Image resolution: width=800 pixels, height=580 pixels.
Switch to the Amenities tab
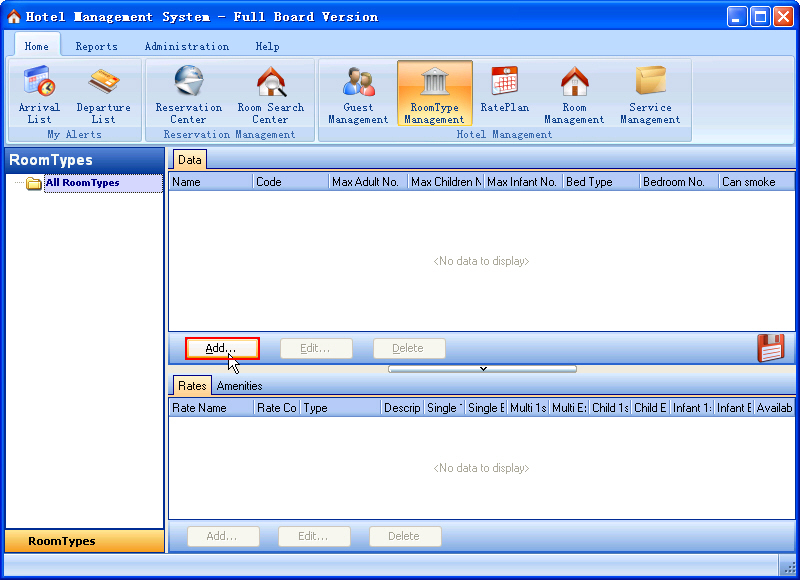(240, 386)
